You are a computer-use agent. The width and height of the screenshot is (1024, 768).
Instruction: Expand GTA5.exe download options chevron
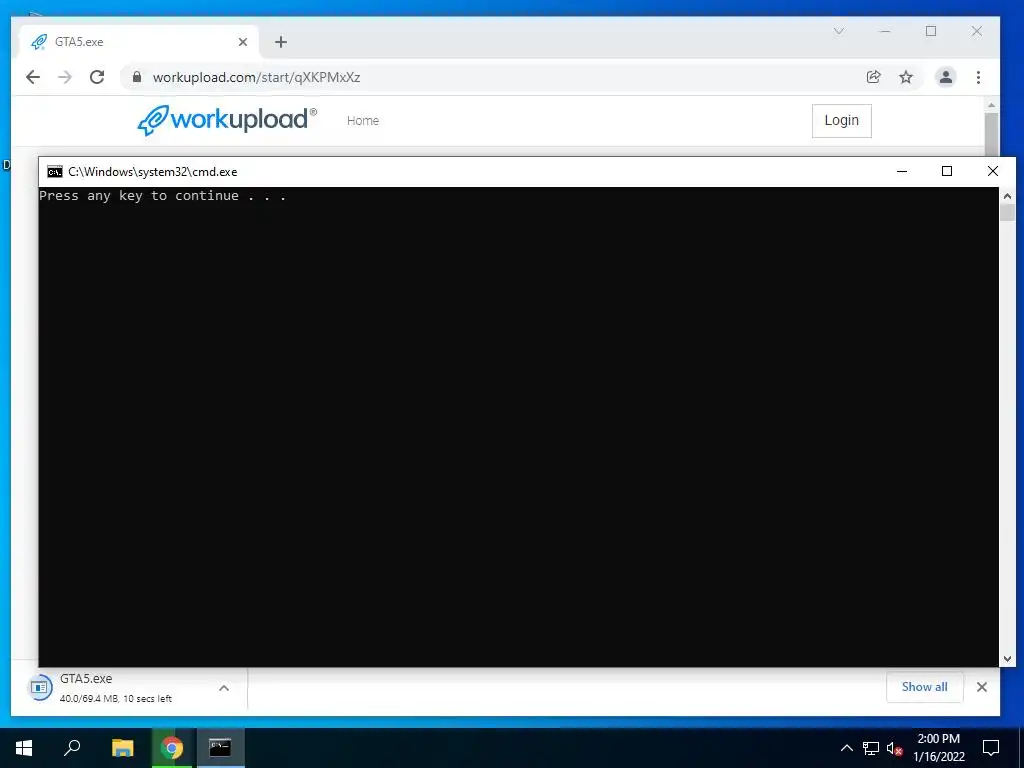(x=223, y=688)
